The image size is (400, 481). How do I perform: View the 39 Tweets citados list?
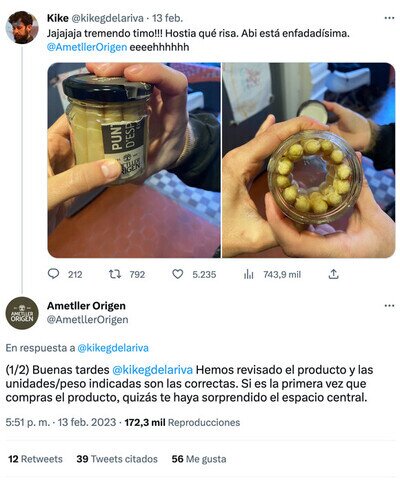(x=117, y=459)
